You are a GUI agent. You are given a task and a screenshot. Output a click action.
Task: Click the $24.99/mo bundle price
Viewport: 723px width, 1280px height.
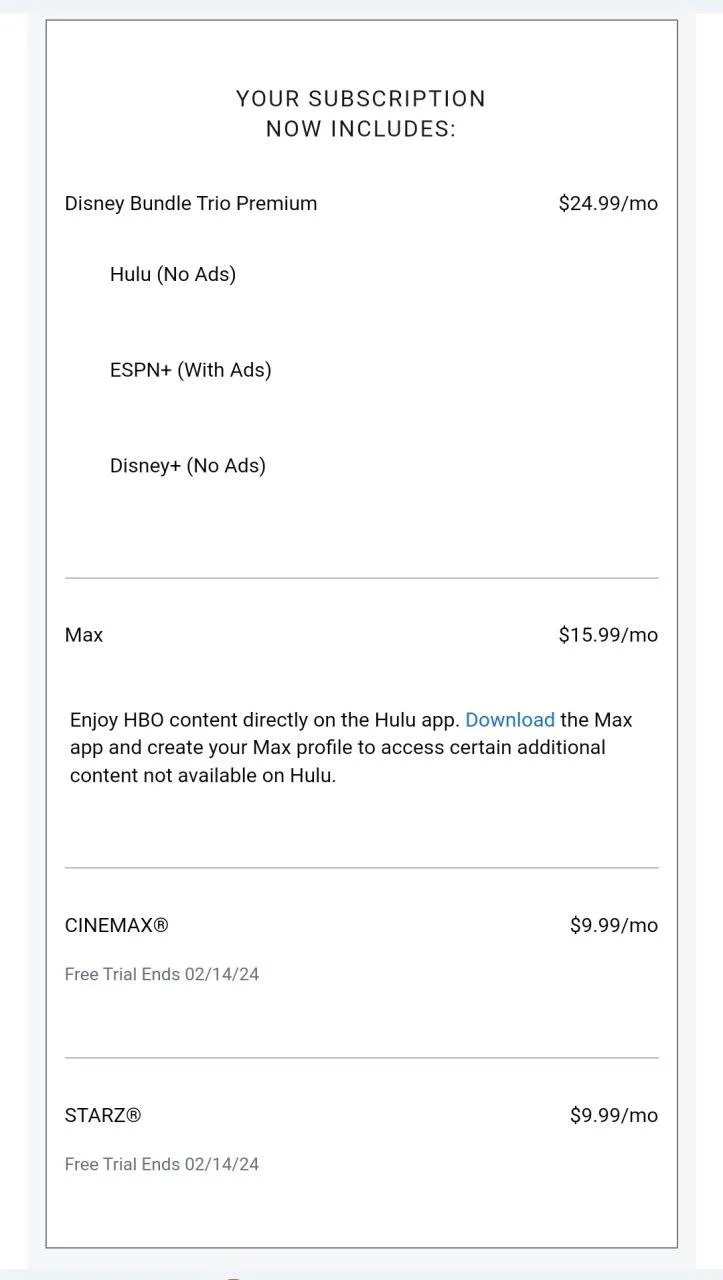[x=608, y=203]
